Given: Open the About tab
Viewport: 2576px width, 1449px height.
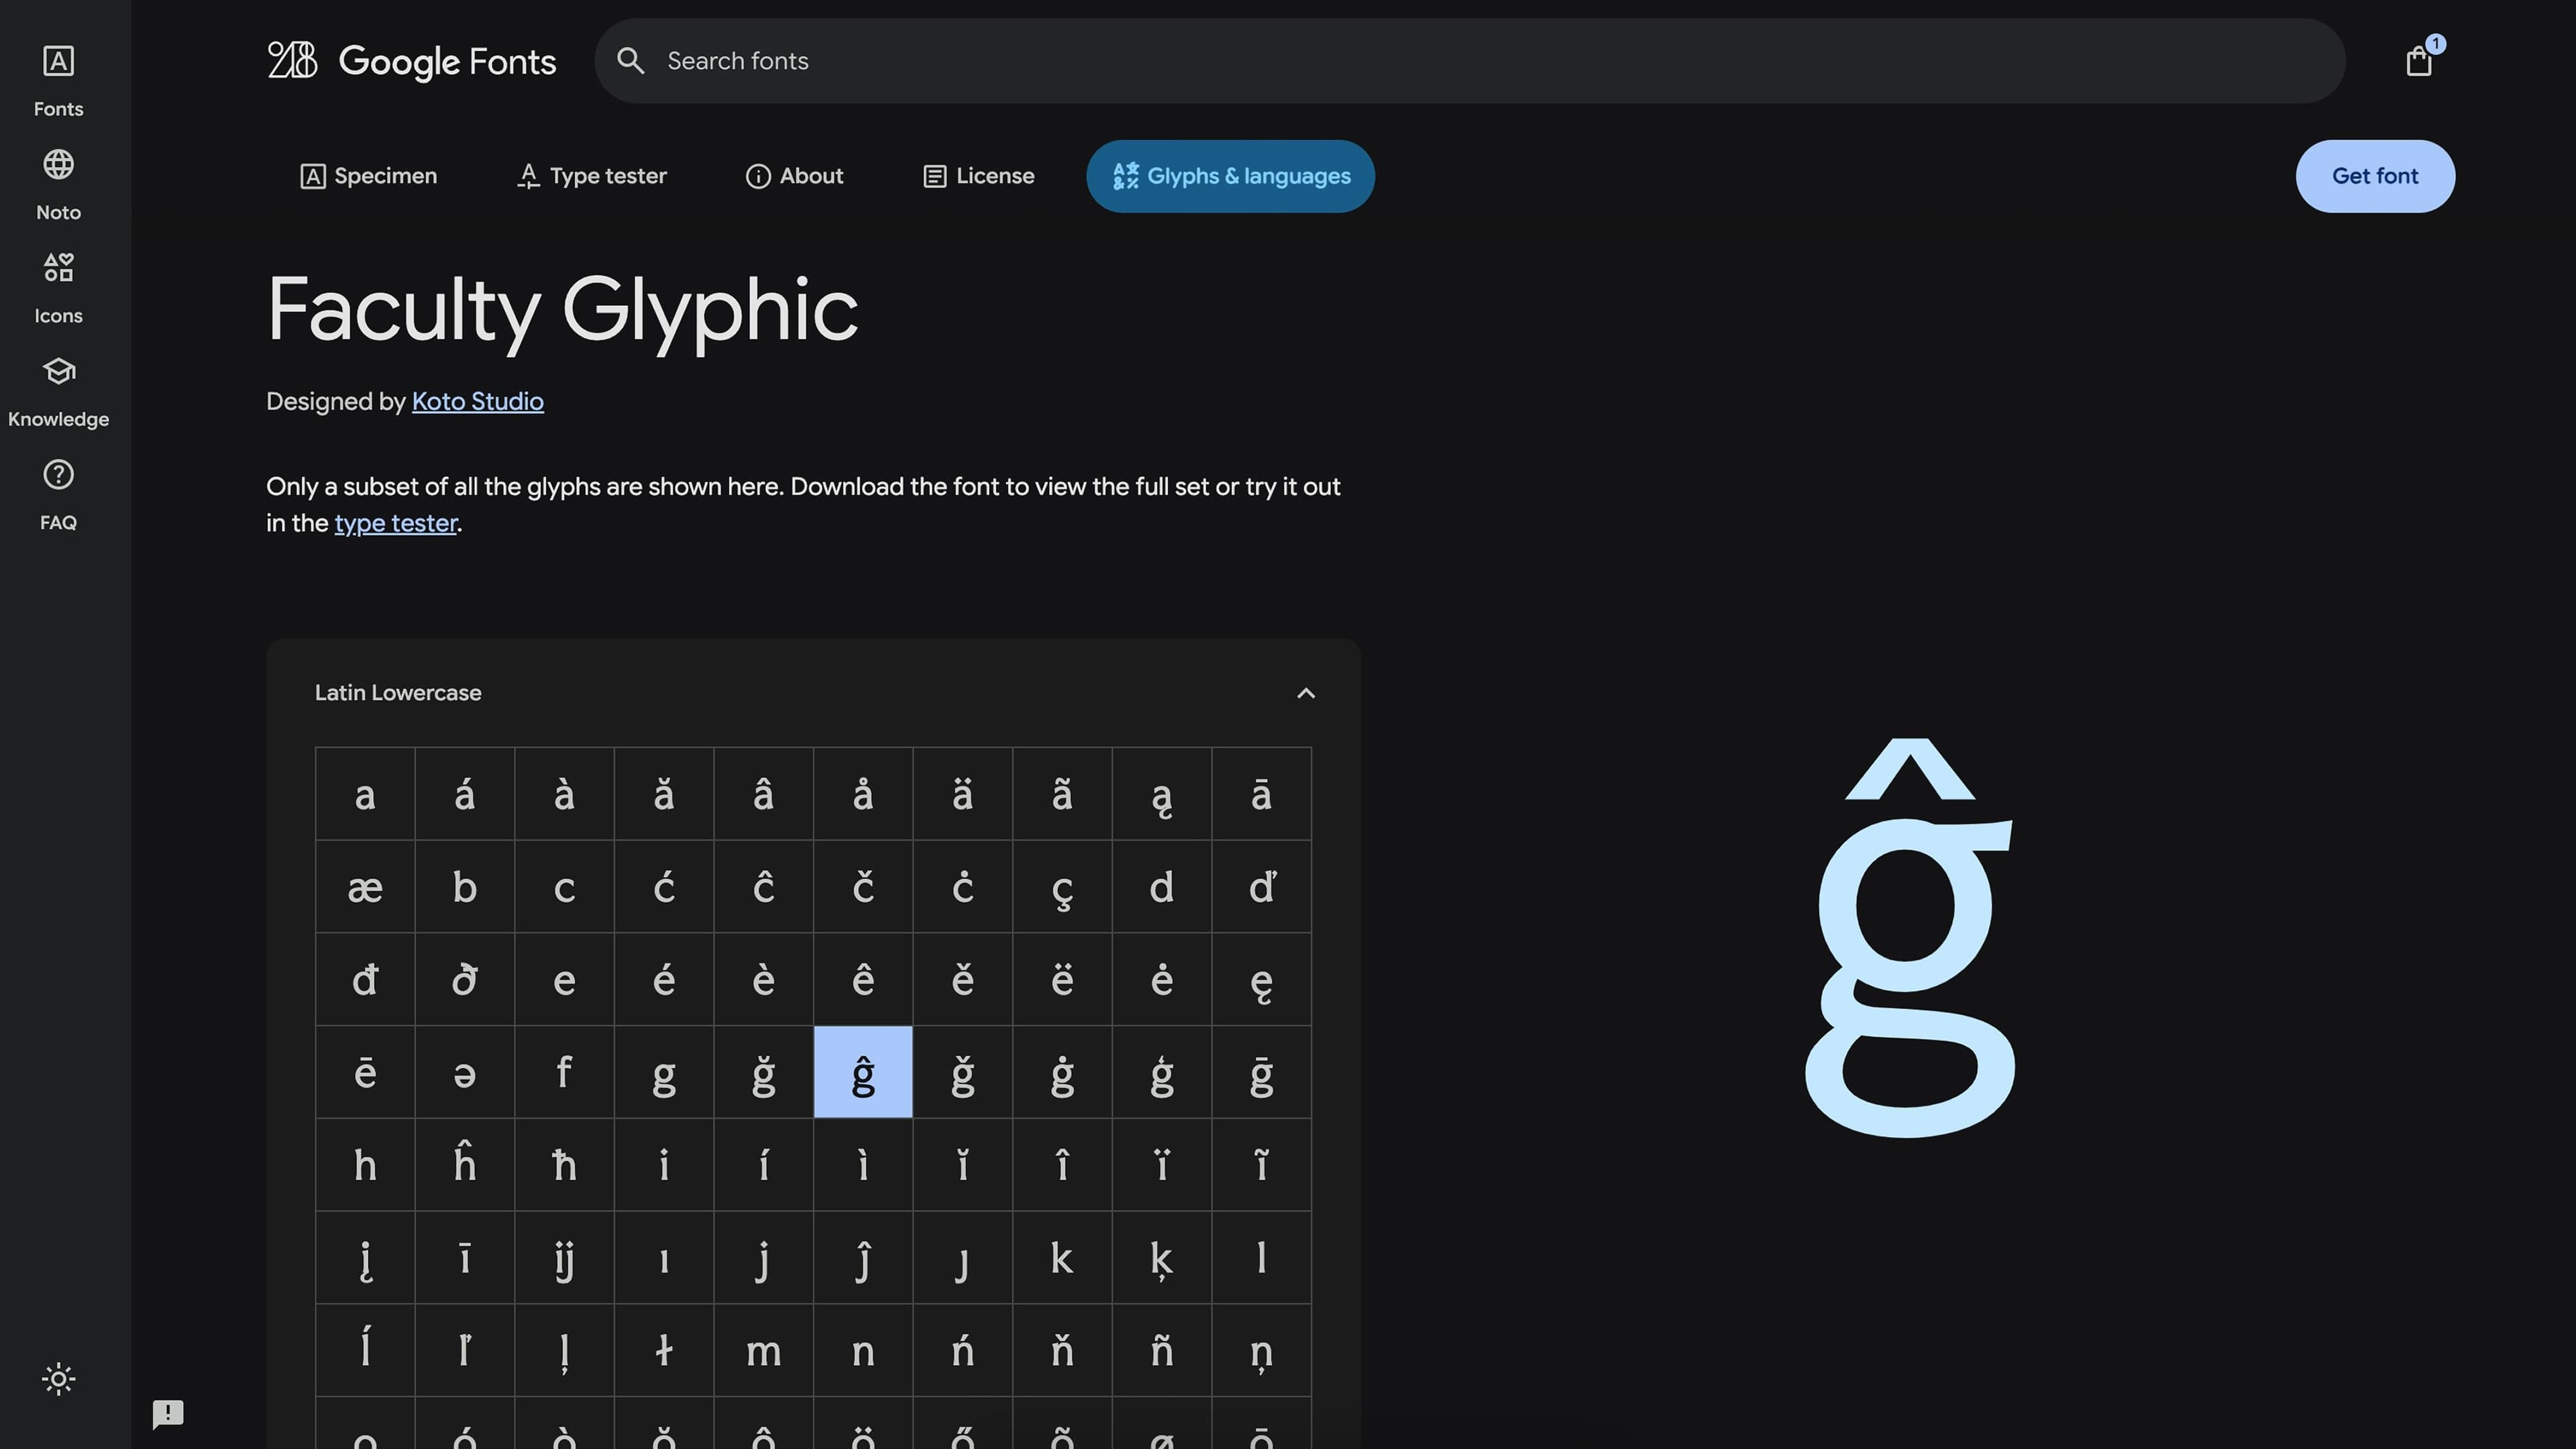Looking at the screenshot, I should [x=794, y=176].
